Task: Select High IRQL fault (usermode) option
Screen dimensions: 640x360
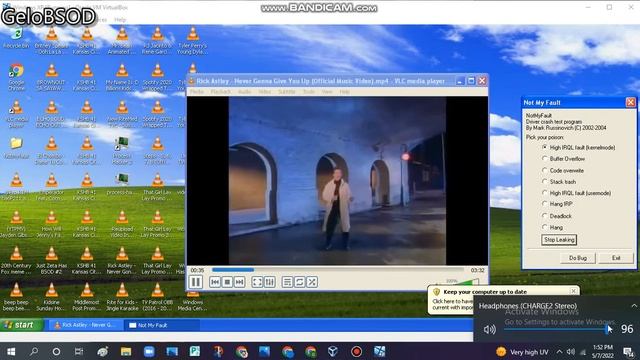Action: tap(576, 193)
